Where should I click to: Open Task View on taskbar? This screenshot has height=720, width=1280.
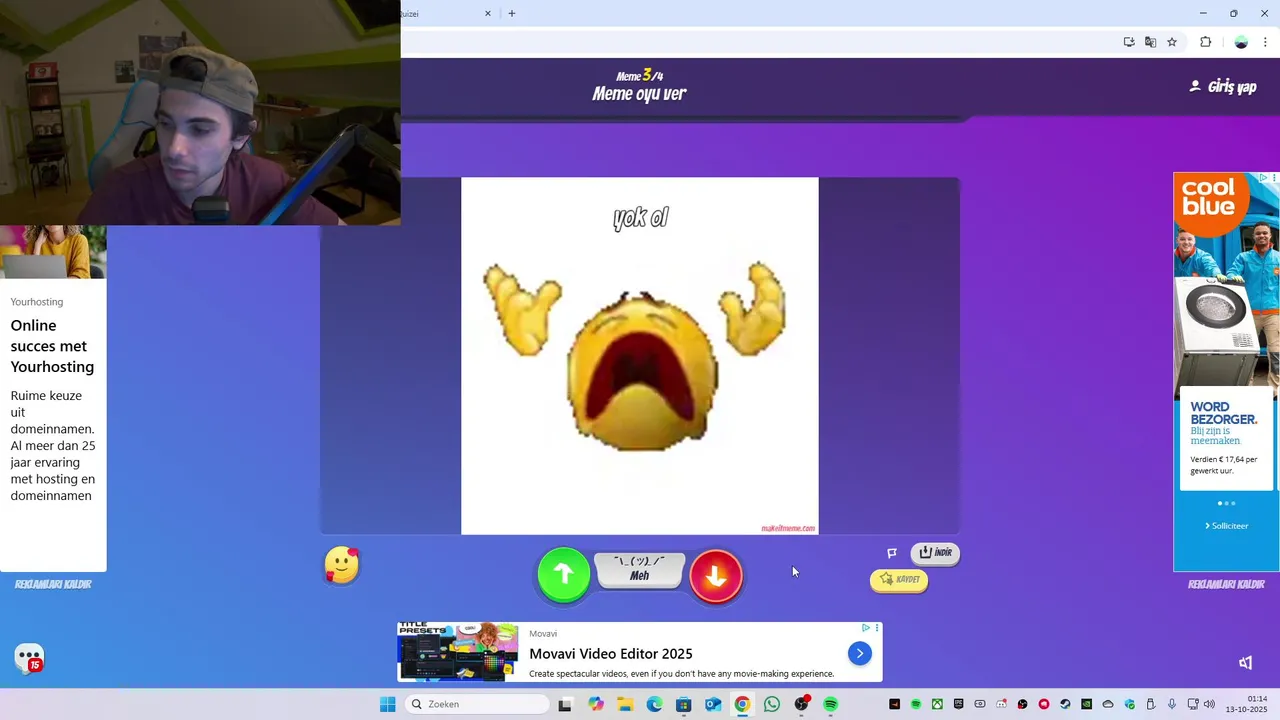(x=565, y=704)
